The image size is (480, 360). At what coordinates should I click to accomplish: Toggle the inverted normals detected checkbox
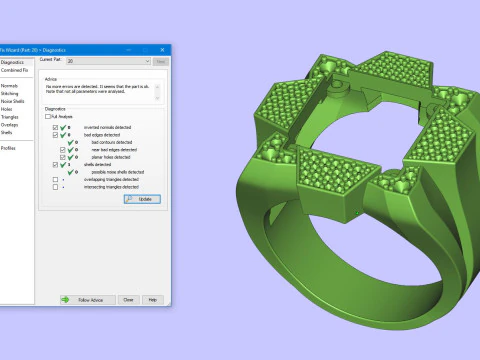pos(55,127)
